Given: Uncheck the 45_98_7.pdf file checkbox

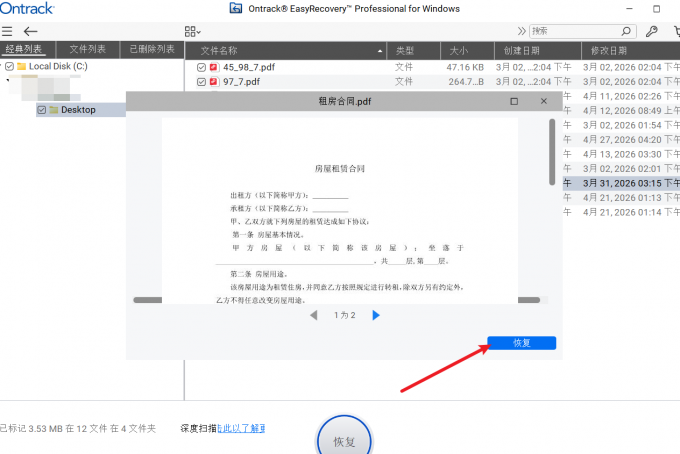Looking at the screenshot, I should click(x=201, y=67).
